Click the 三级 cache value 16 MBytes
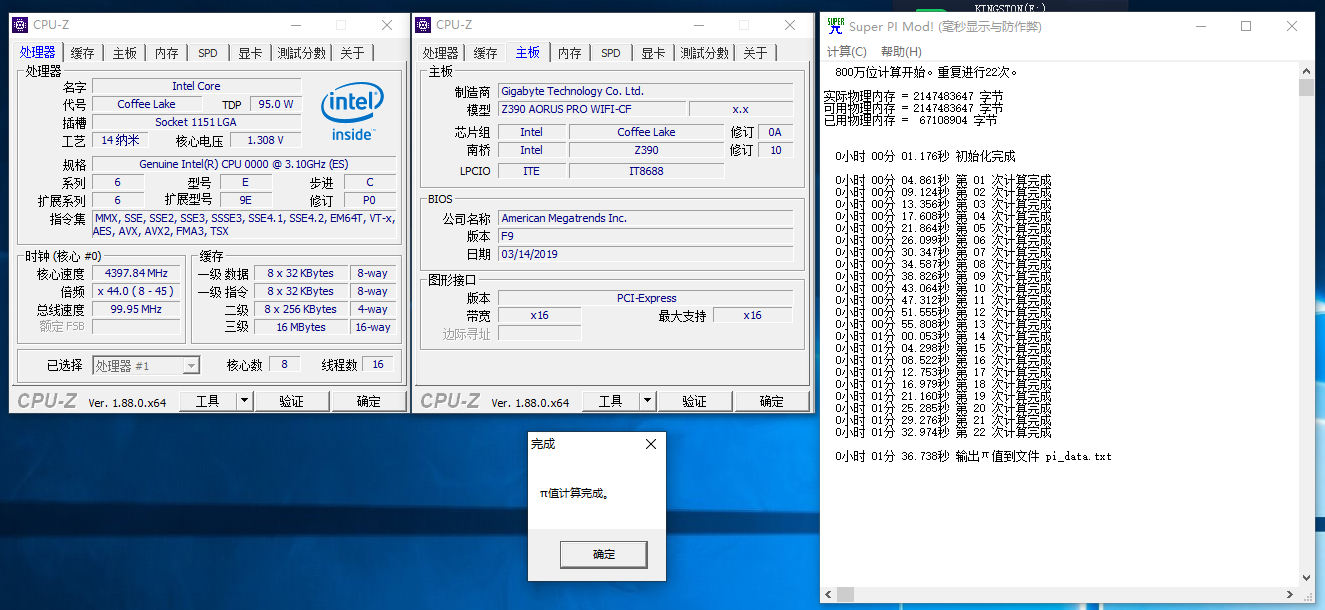Screen dimensions: 1325x610 [300, 327]
